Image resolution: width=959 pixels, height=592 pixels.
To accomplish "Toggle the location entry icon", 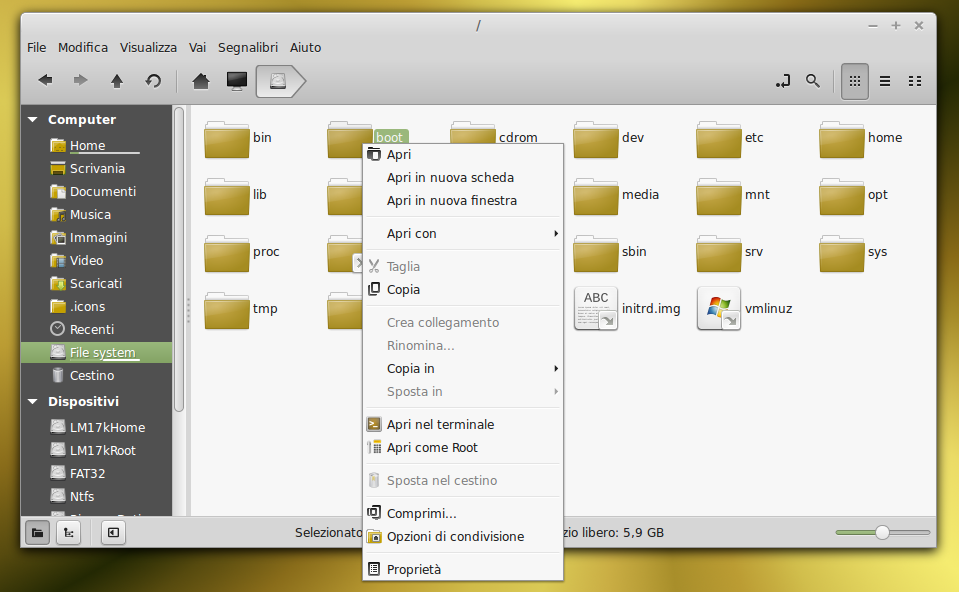I will (x=783, y=81).
